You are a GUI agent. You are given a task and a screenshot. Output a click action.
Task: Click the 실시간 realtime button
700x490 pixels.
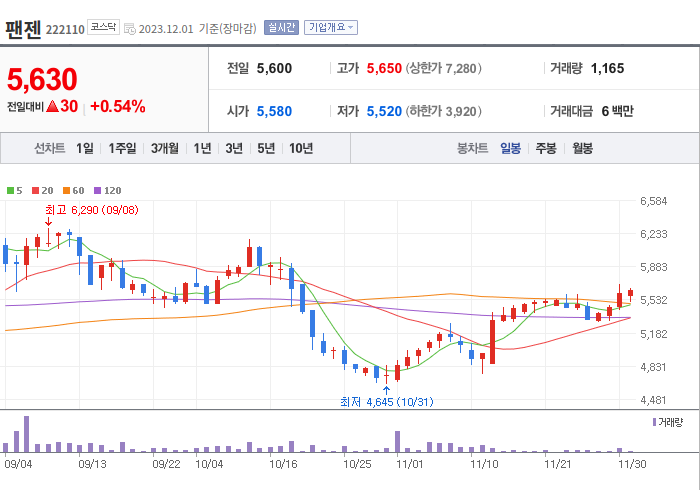(281, 28)
